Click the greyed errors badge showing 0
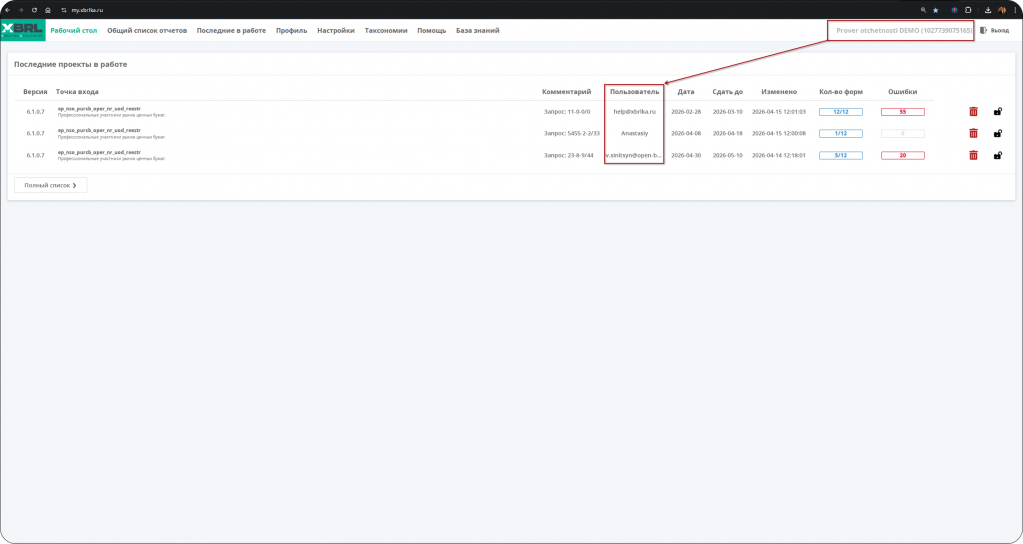This screenshot has height=544, width=1023. tap(903, 133)
